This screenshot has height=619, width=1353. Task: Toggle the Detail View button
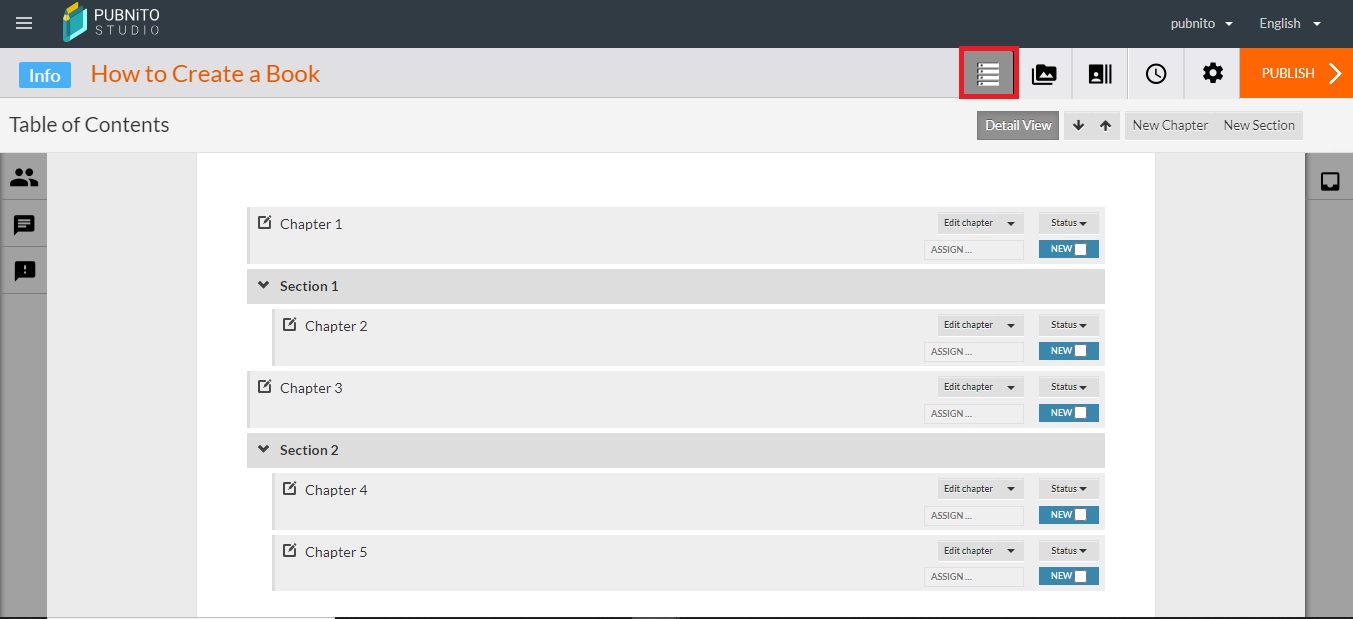(x=1018, y=125)
